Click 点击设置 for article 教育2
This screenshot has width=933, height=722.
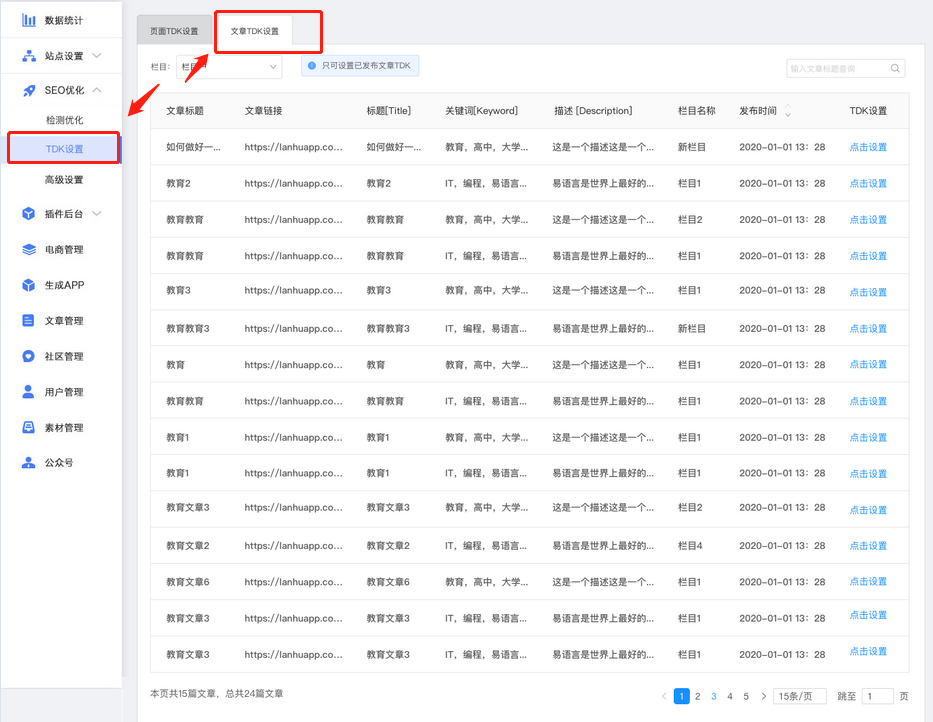click(x=868, y=184)
